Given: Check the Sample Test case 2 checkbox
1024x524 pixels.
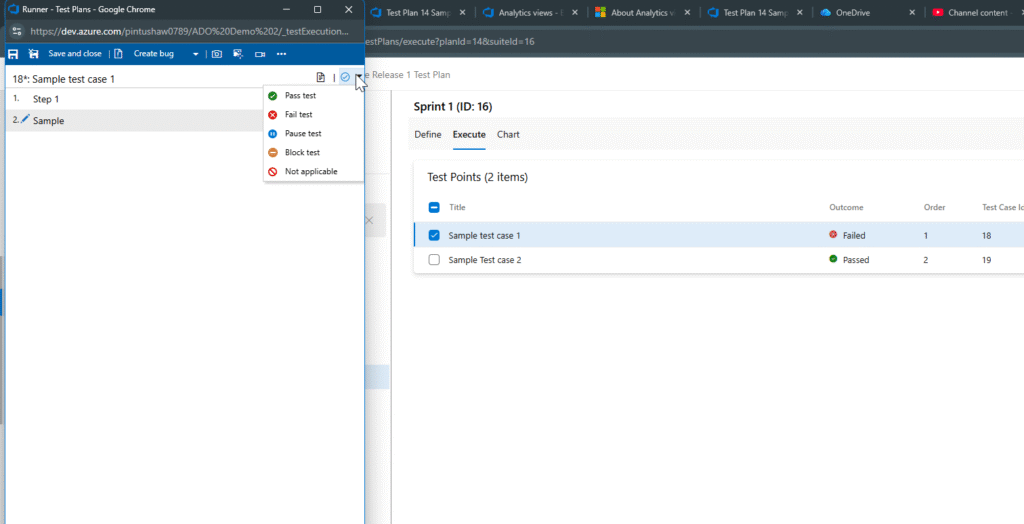Looking at the screenshot, I should click(434, 260).
